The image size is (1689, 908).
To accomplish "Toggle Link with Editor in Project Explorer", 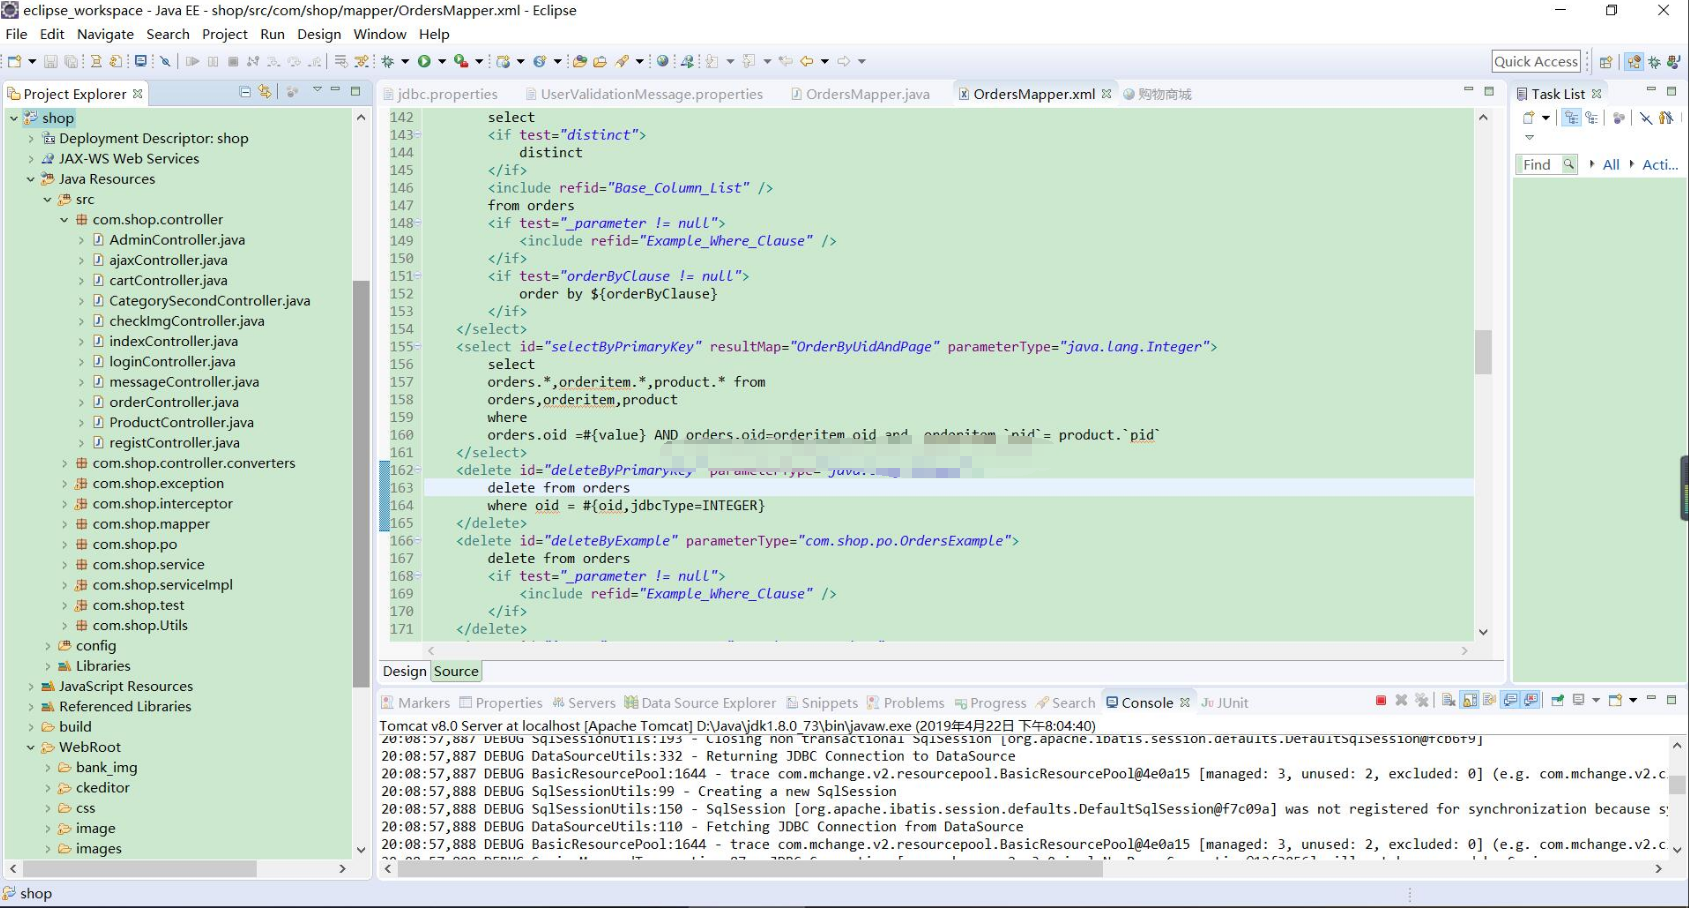I will click(265, 92).
